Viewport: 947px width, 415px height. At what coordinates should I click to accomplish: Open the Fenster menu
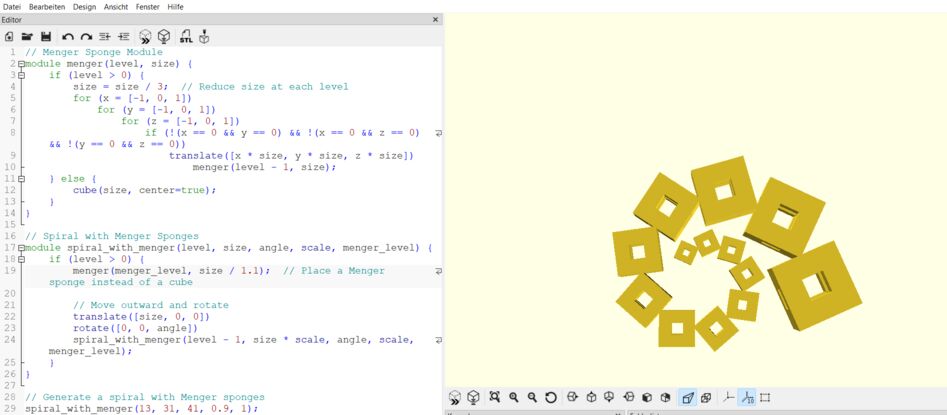(148, 7)
